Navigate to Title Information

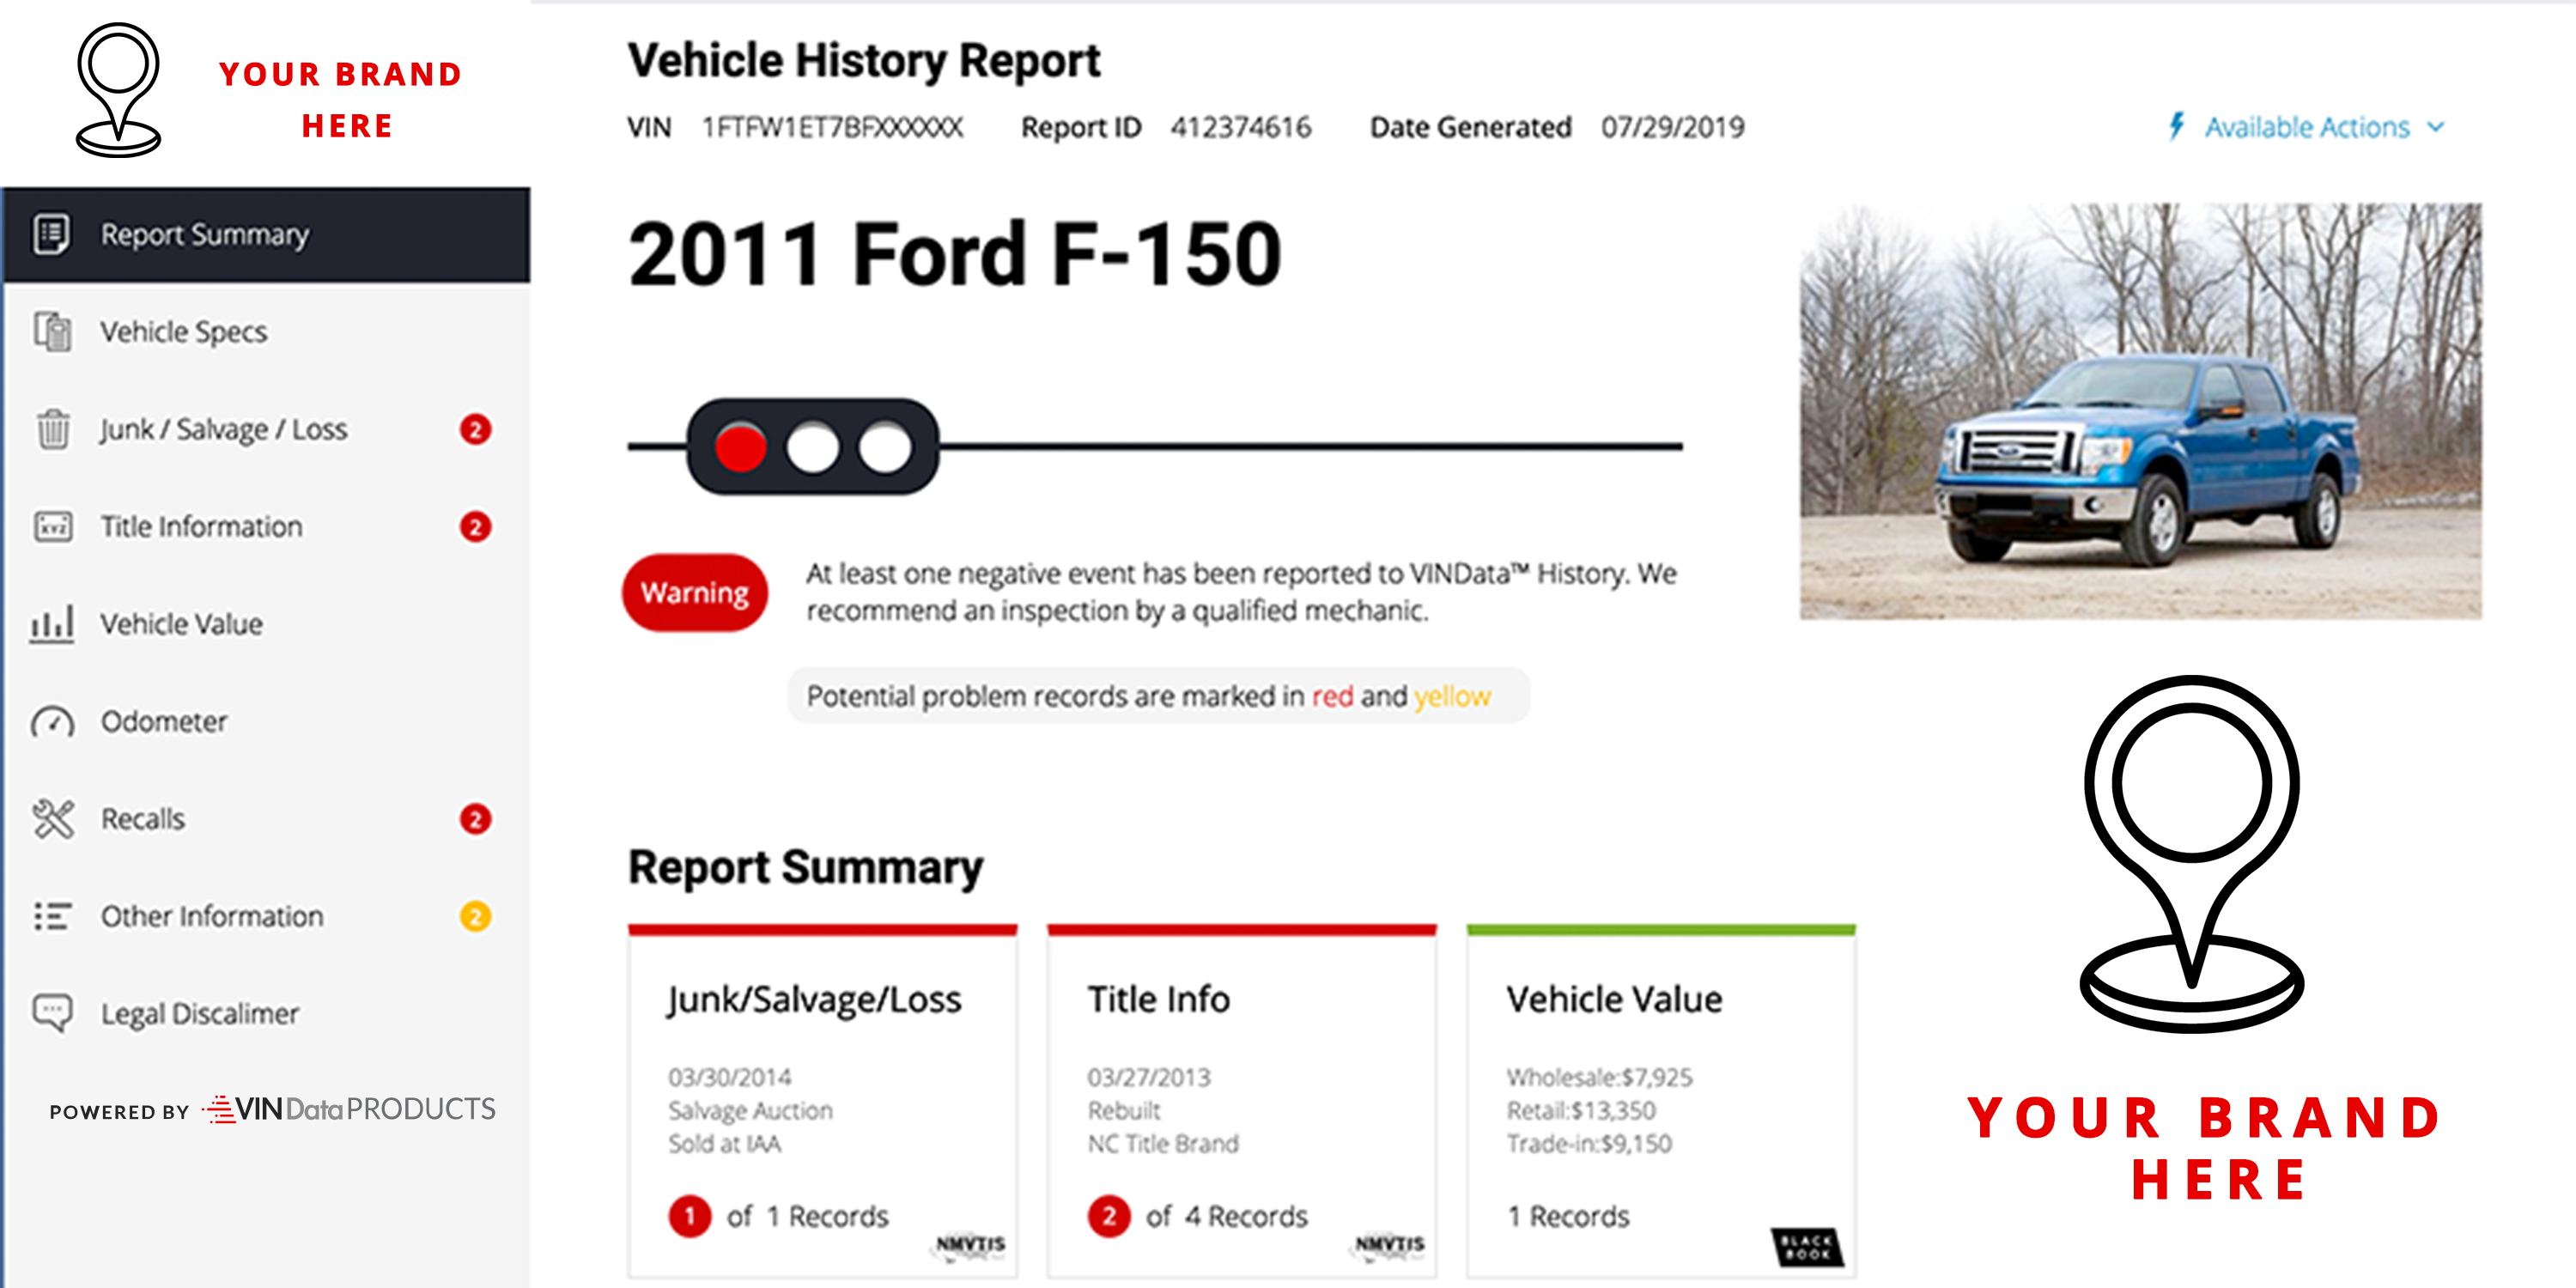(x=266, y=527)
